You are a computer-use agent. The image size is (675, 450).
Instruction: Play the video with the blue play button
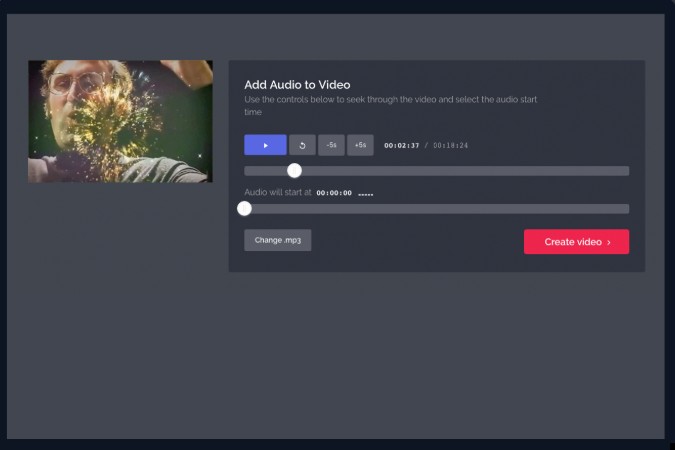pos(265,145)
